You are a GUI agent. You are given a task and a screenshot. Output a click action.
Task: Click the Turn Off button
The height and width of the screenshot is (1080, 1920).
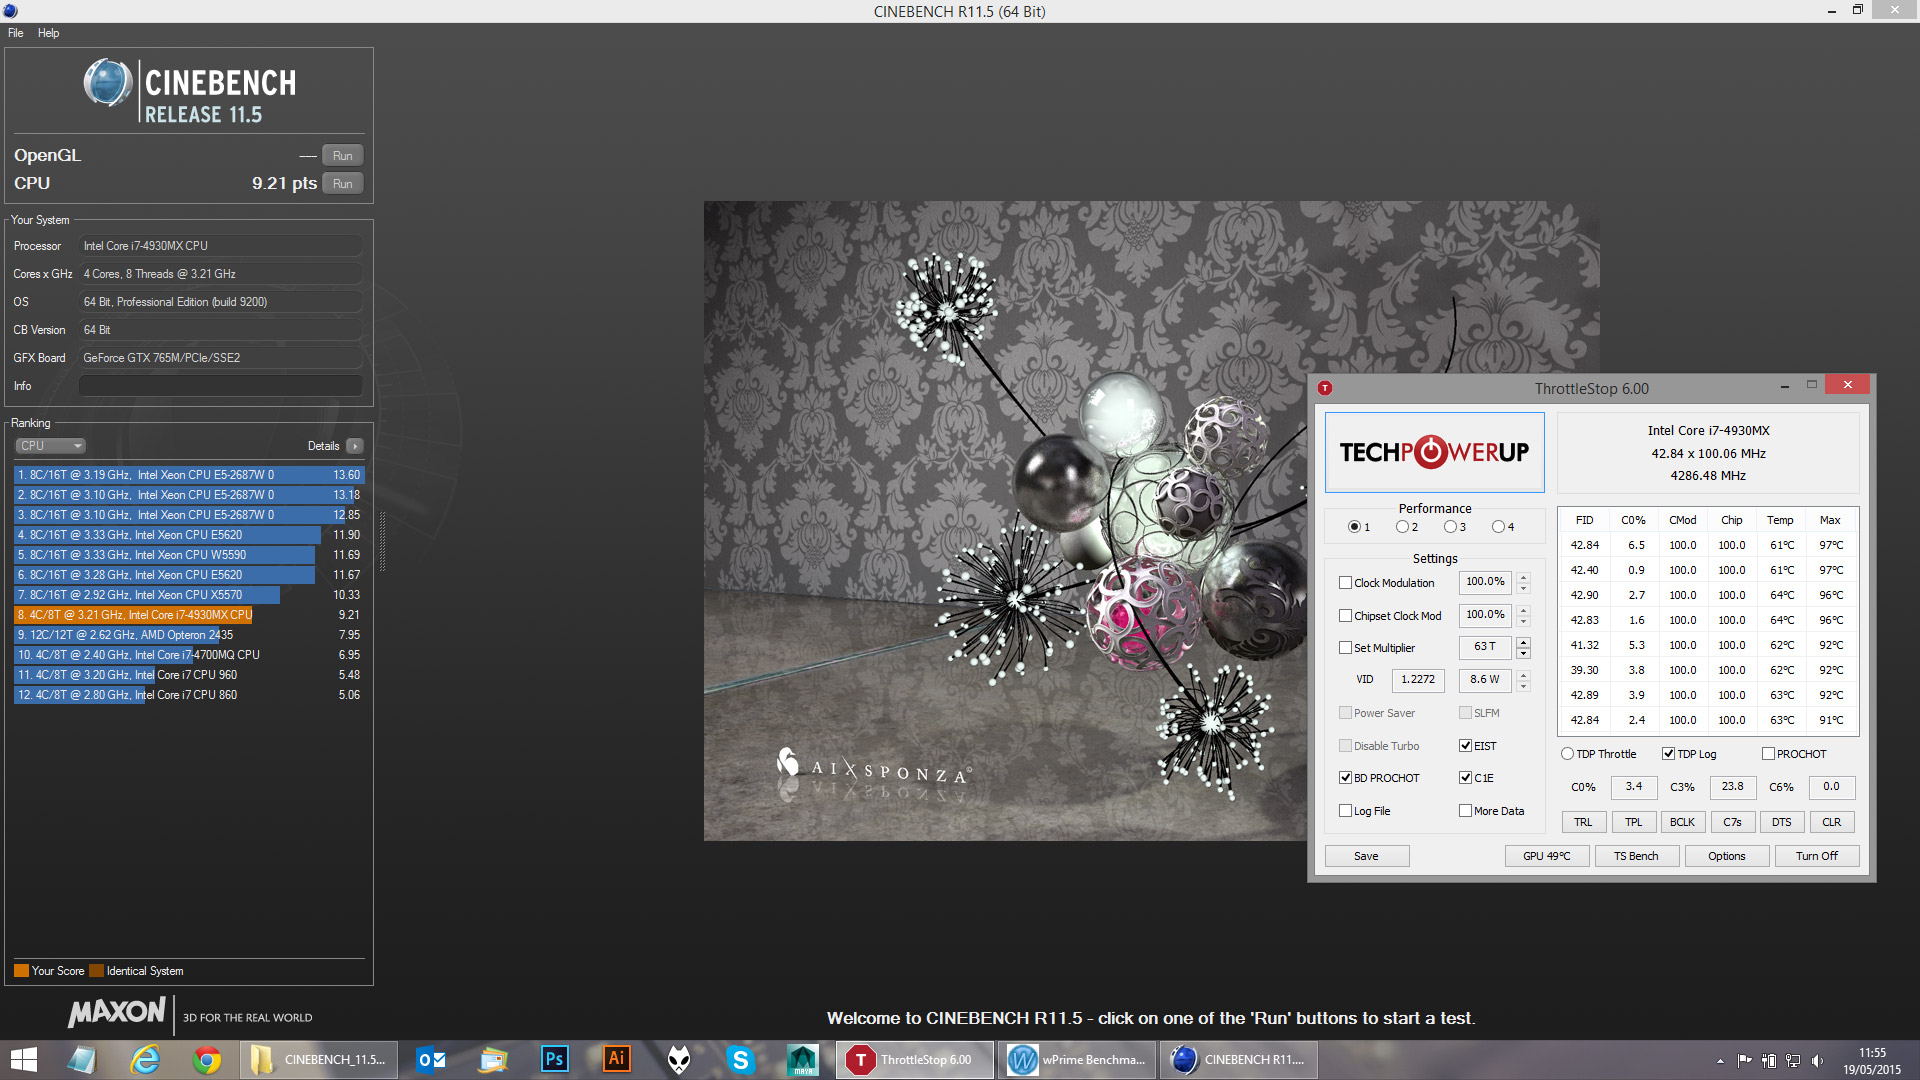(x=1816, y=856)
